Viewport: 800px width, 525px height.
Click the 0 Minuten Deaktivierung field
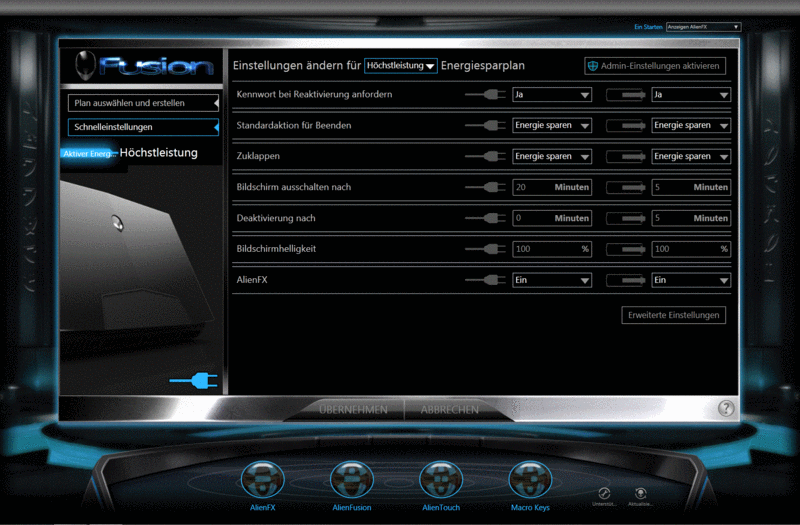pyautogui.click(x=552, y=218)
